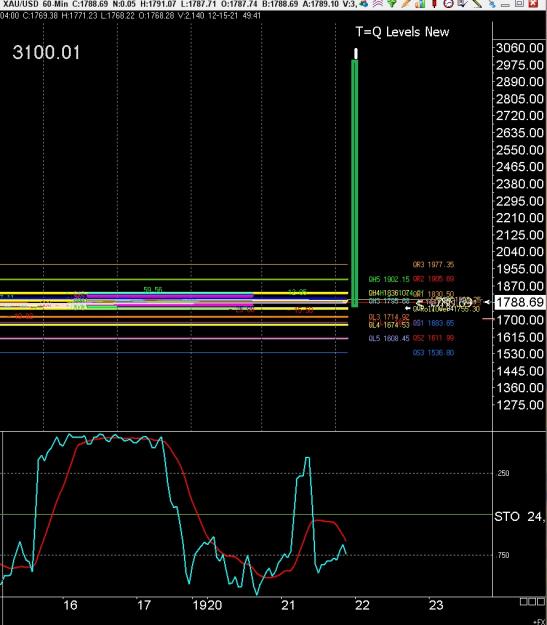Click the STO 24 indicator label
This screenshot has width=547, height=625.
click(519, 517)
